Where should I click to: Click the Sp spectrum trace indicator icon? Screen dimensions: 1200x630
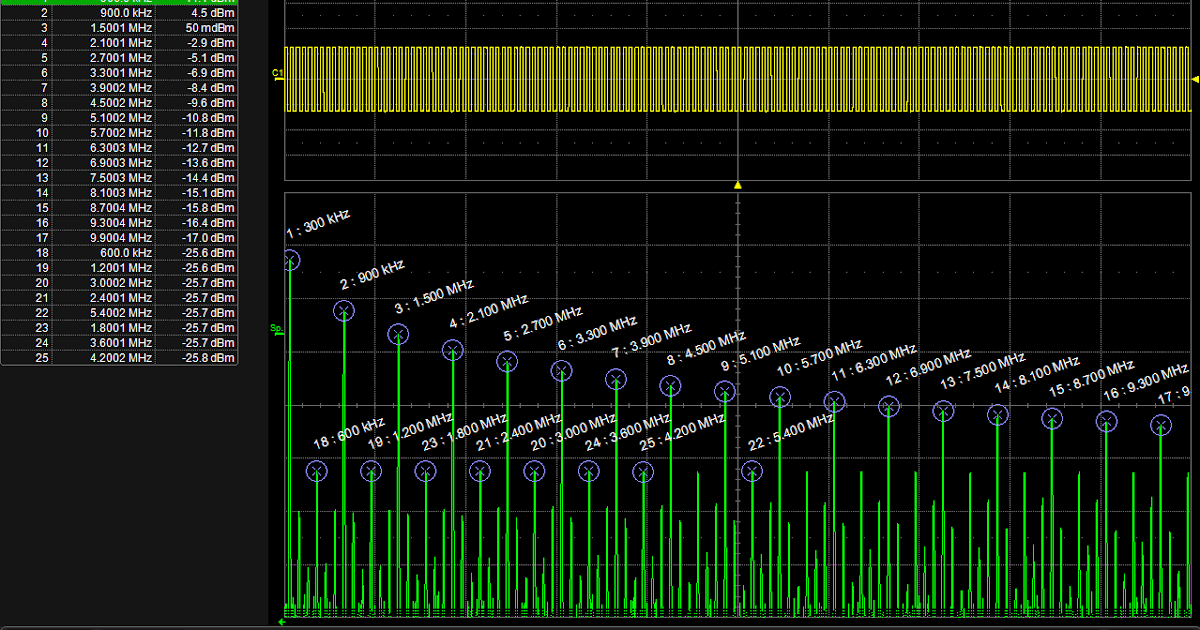click(277, 328)
